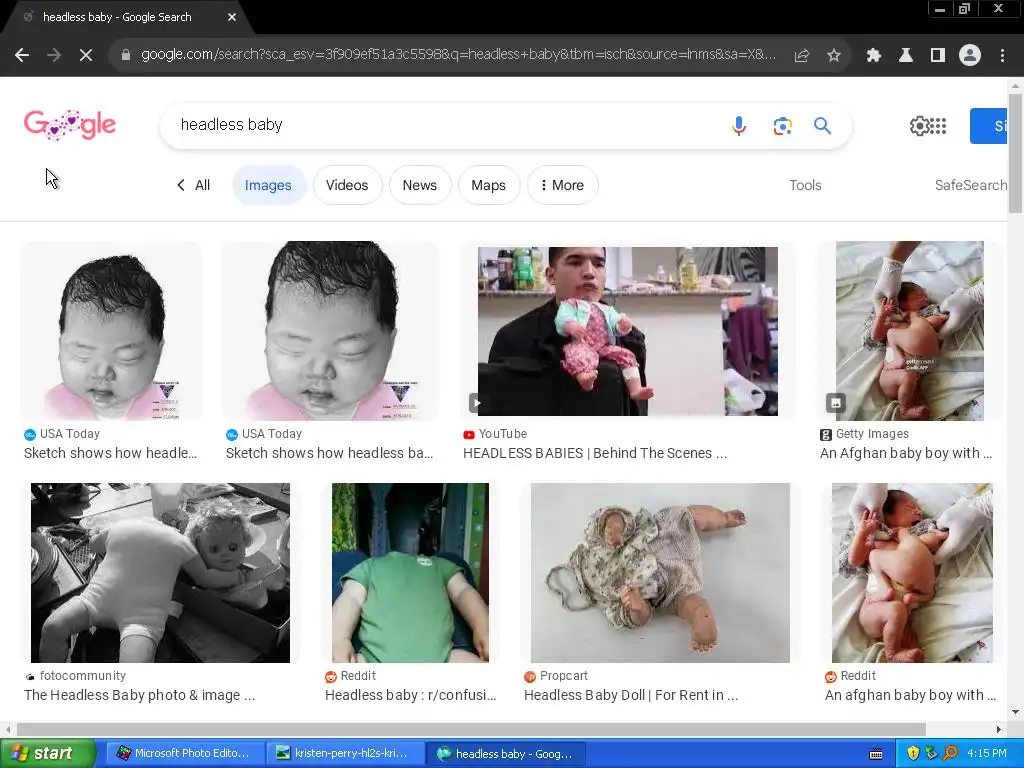Click the fotocommunity source label
Viewport: 1024px width, 768px height.
pyautogui.click(x=83, y=676)
